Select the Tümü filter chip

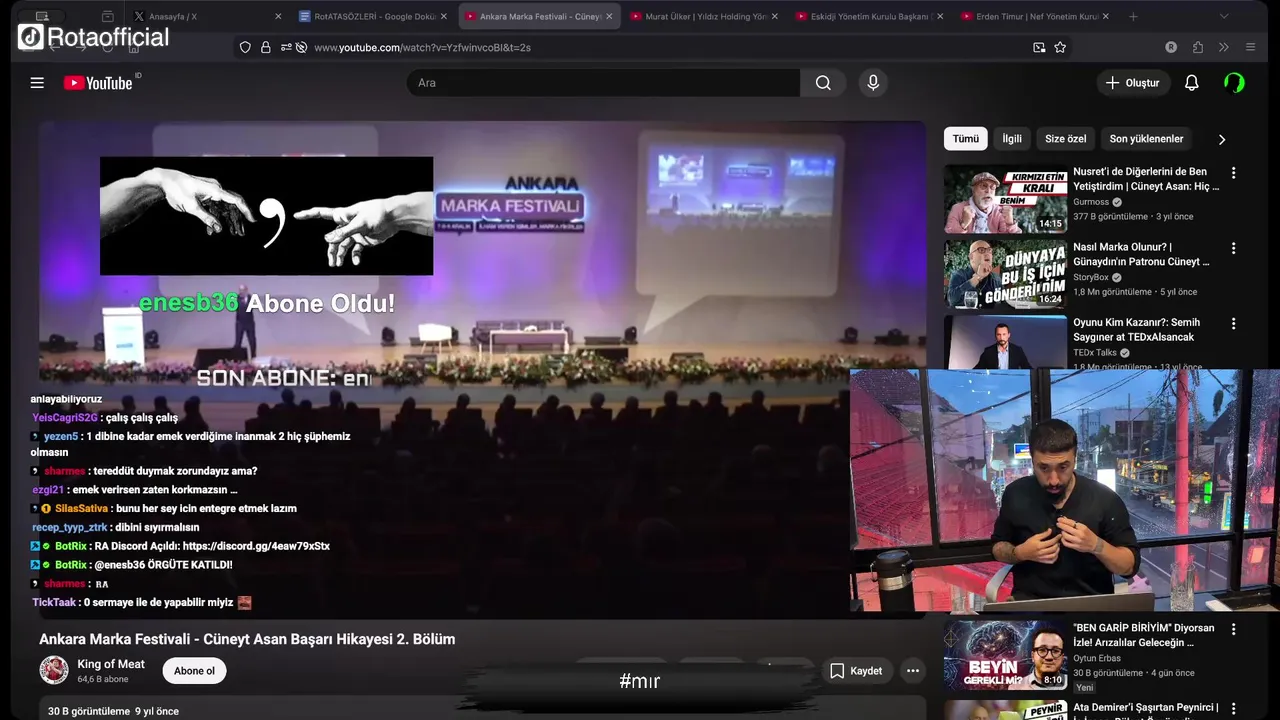click(x=965, y=139)
